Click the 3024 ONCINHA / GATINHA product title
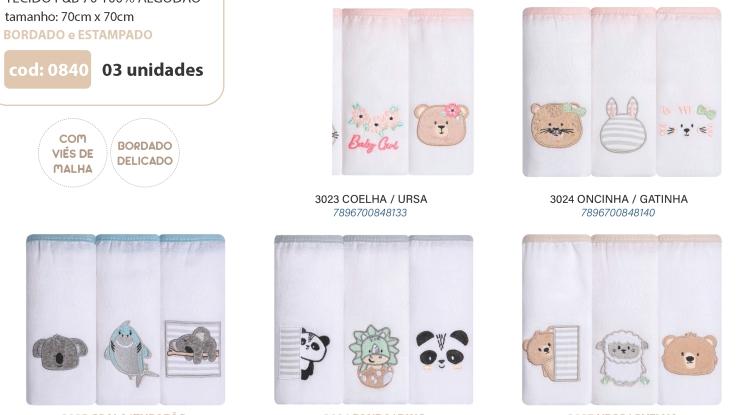The image size is (742, 415). [x=618, y=199]
